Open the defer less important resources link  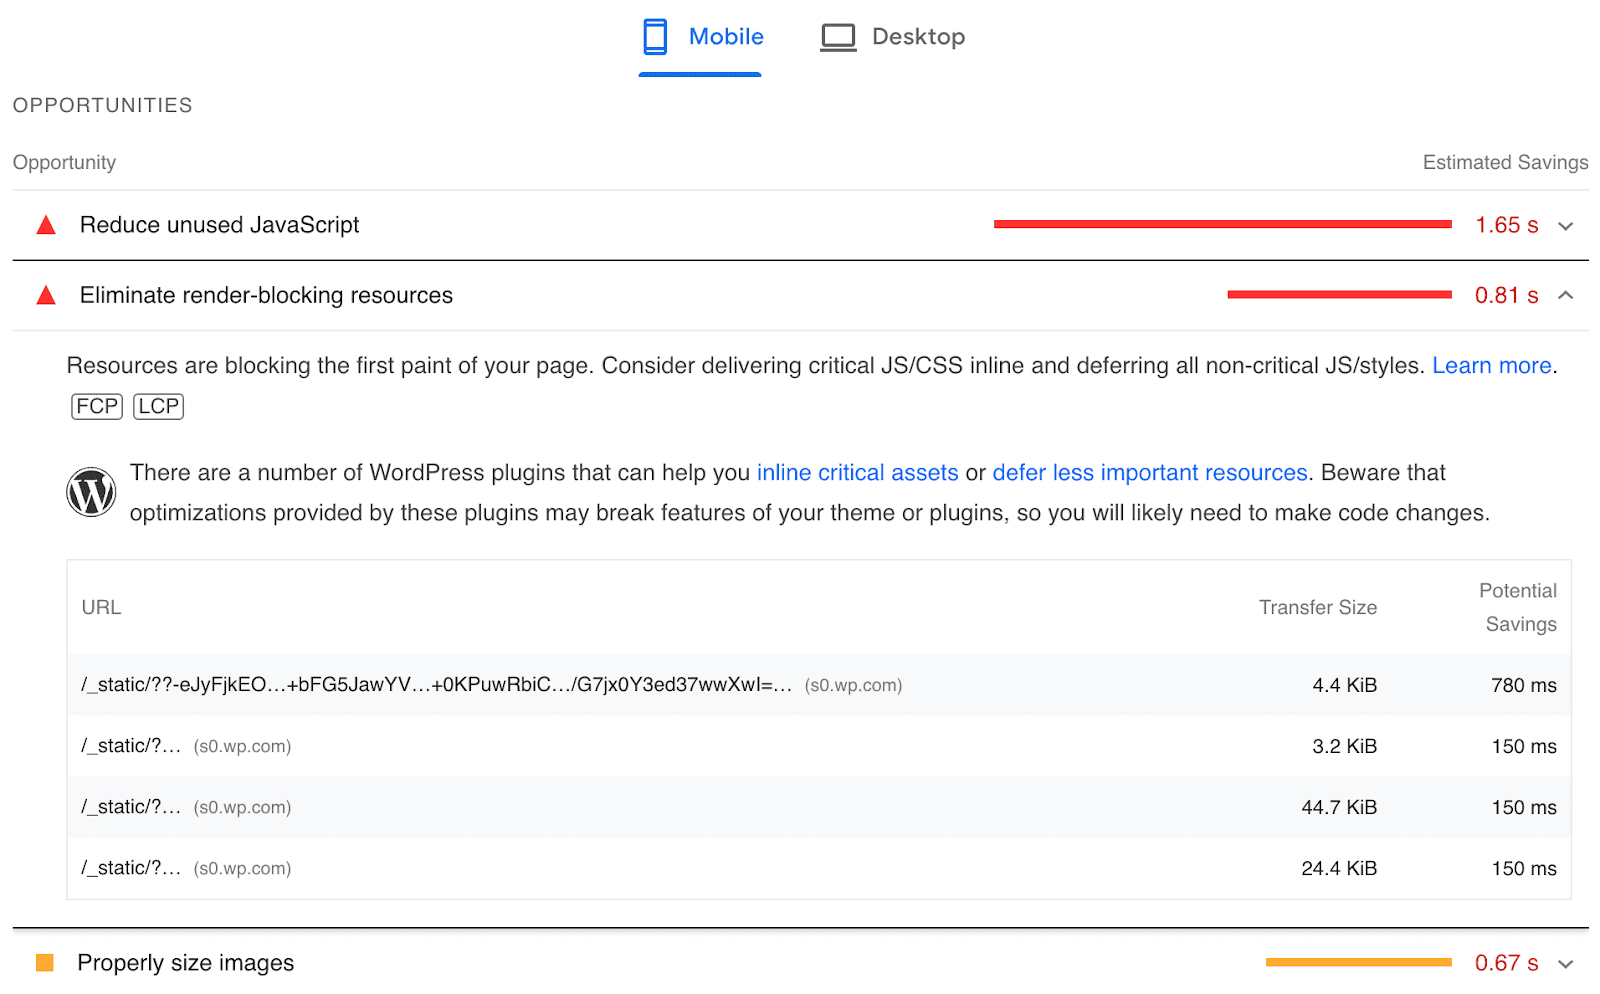click(1150, 472)
